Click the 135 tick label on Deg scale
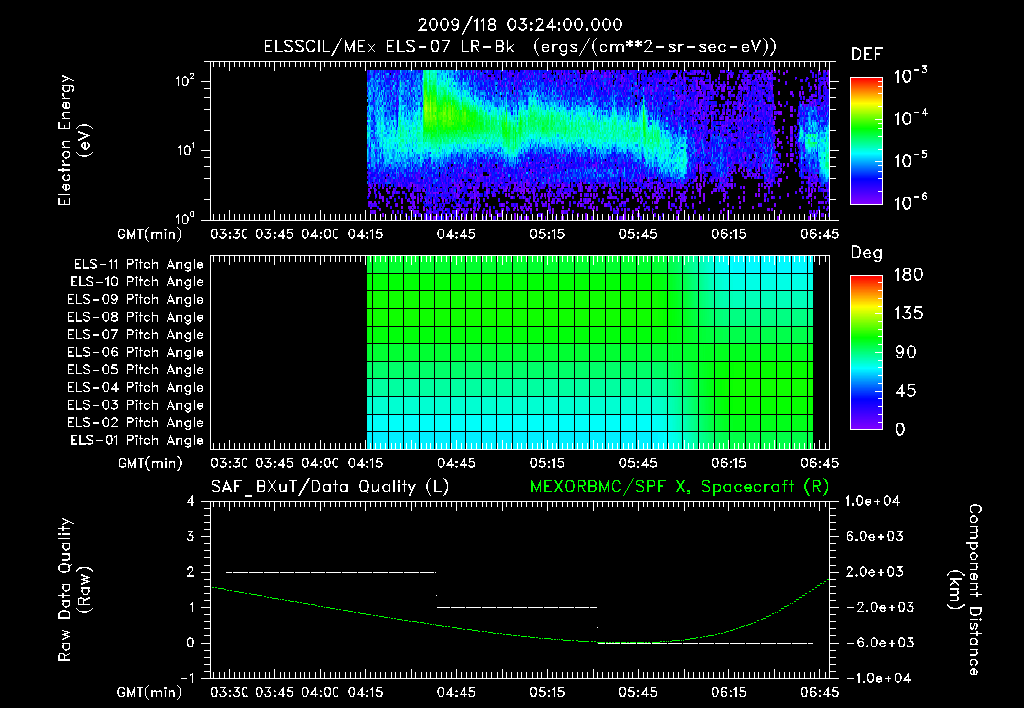1024x708 pixels. pos(908,313)
